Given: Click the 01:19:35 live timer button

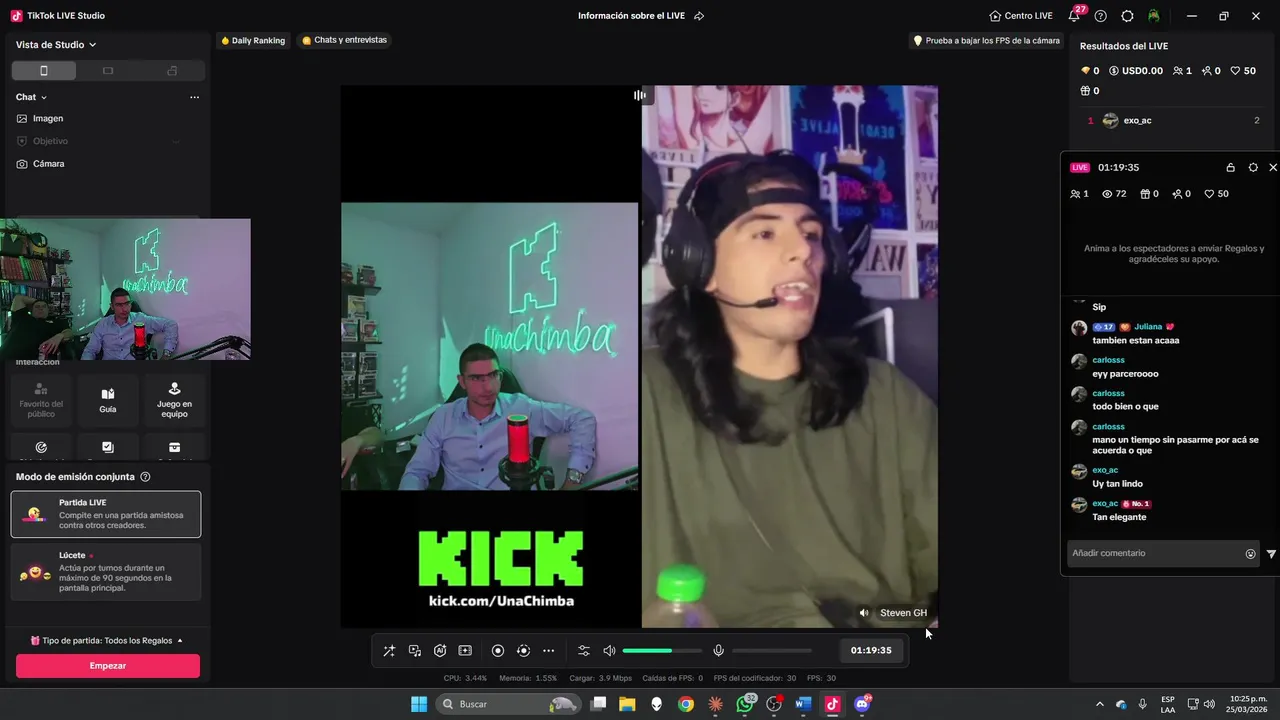Looking at the screenshot, I should coord(871,650).
